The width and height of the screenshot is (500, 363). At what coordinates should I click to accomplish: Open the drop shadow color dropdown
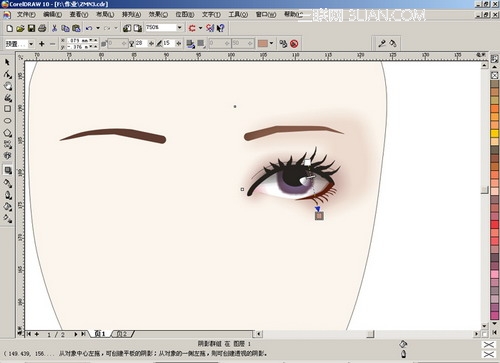coord(271,43)
